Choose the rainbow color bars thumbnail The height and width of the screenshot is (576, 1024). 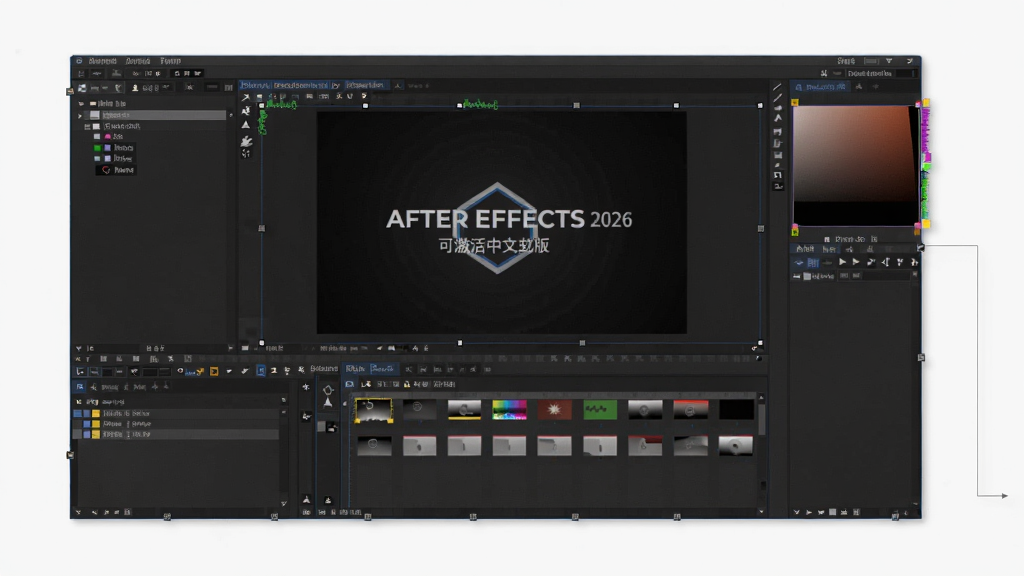509,409
